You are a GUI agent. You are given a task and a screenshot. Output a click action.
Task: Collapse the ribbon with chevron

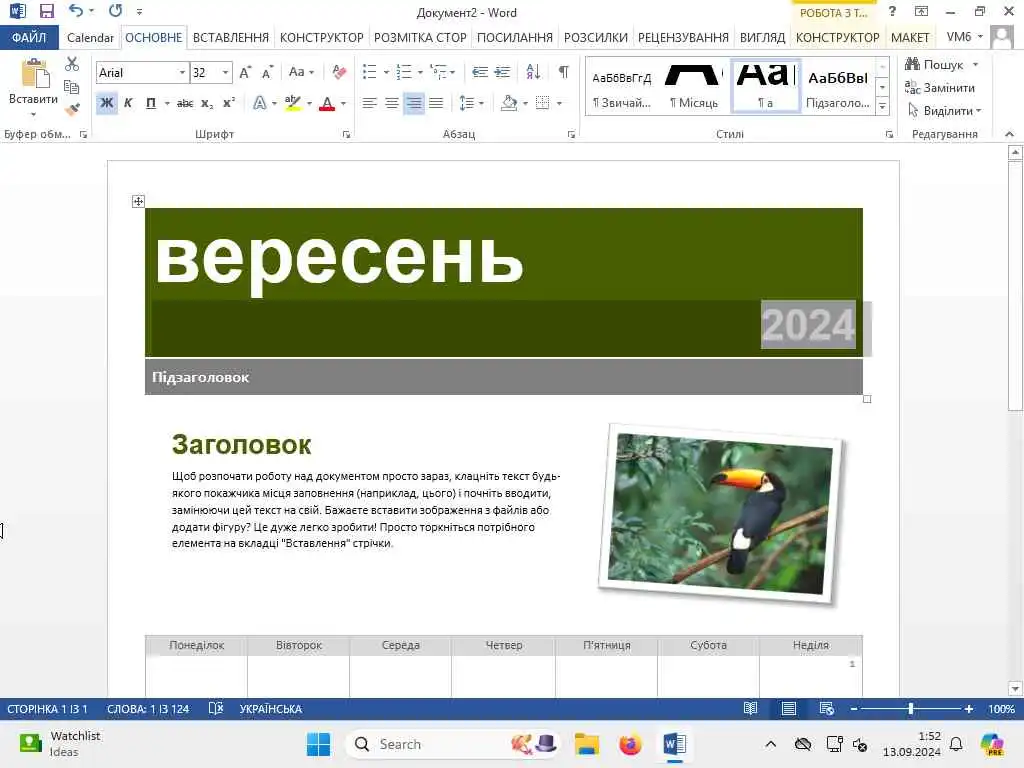tap(1010, 134)
